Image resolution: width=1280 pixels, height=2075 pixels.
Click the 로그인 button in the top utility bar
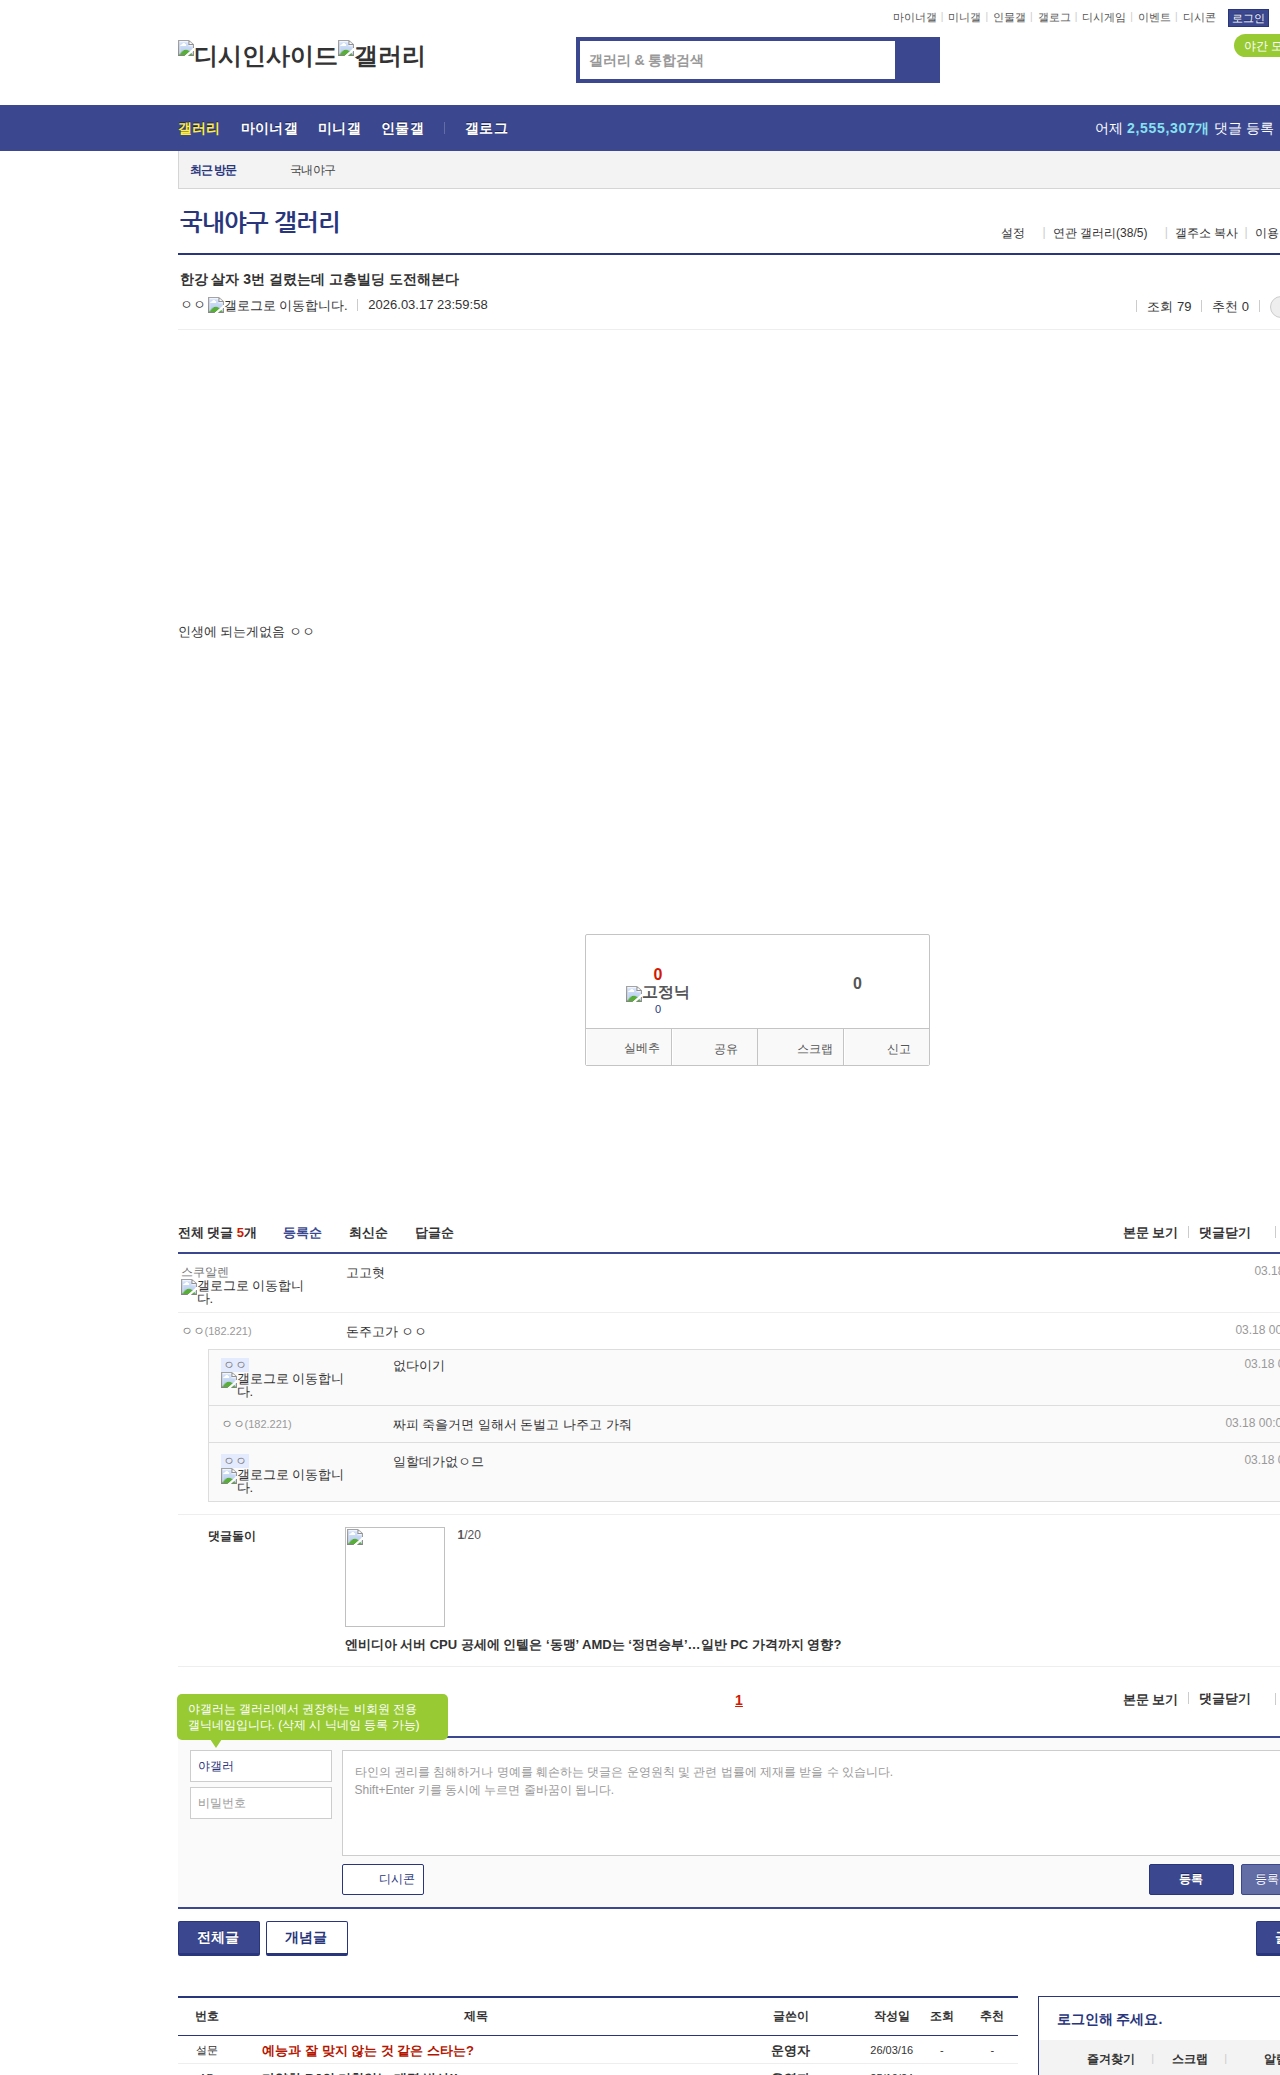point(1248,18)
